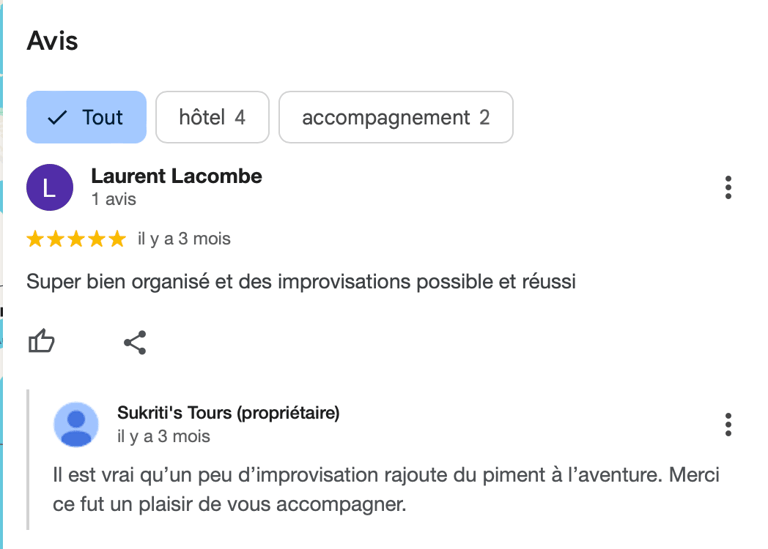Like Laurent Lacombe's review with thumbs up

pos(41,342)
